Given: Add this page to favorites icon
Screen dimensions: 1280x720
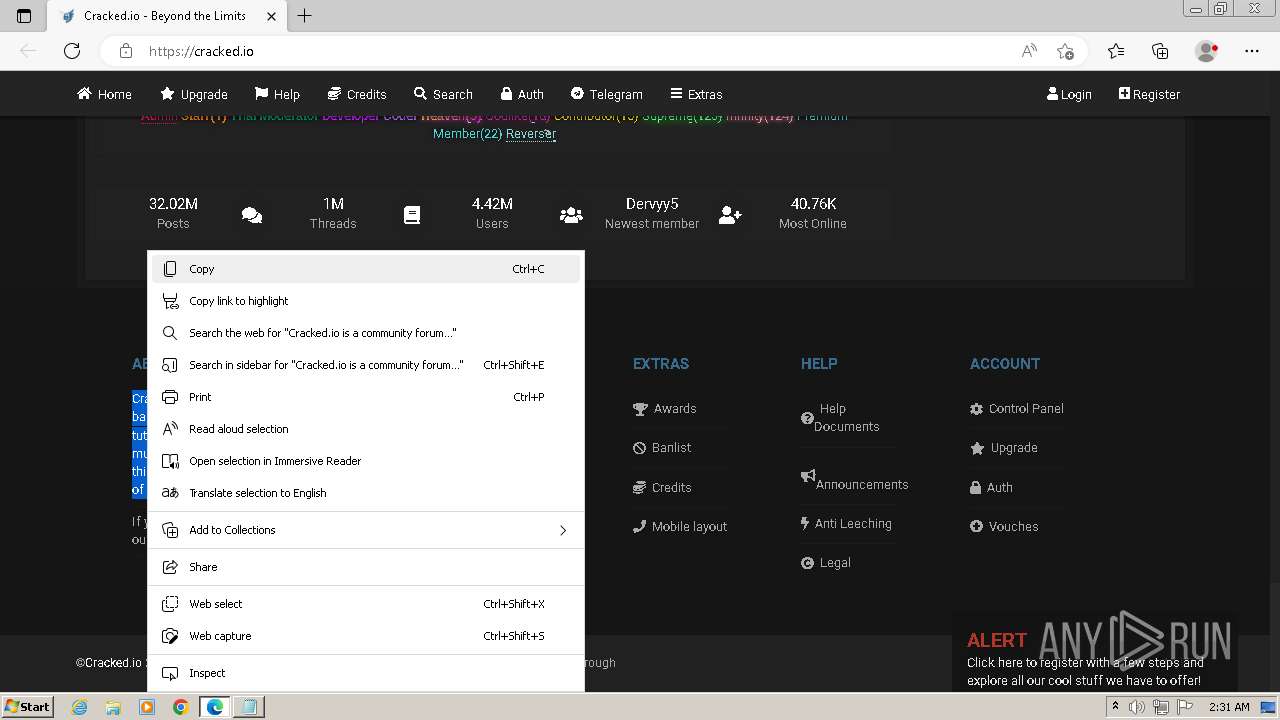Looking at the screenshot, I should point(1065,51).
